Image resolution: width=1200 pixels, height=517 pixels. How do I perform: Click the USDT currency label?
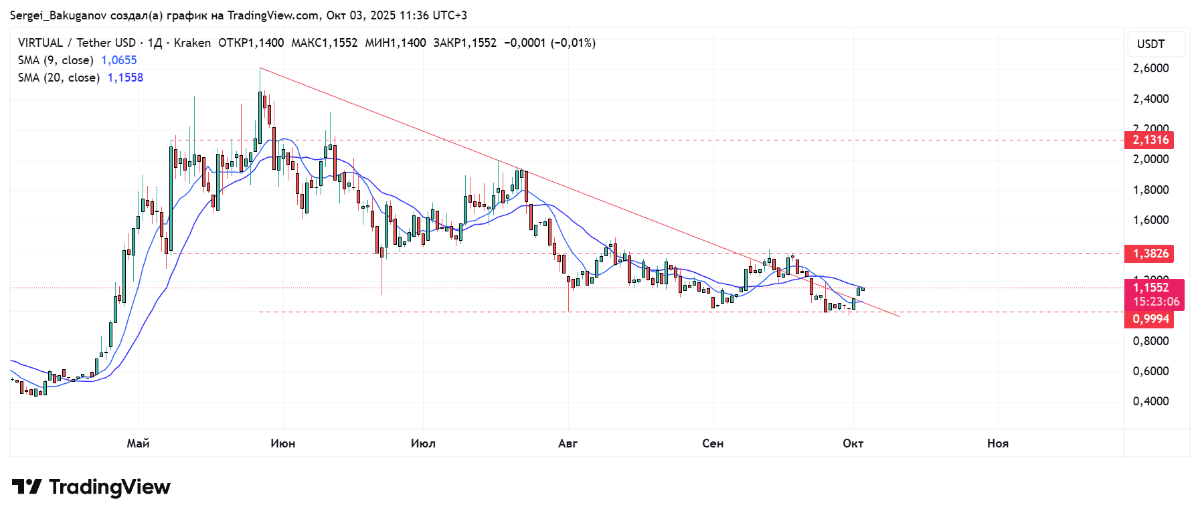pyautogui.click(x=1151, y=44)
